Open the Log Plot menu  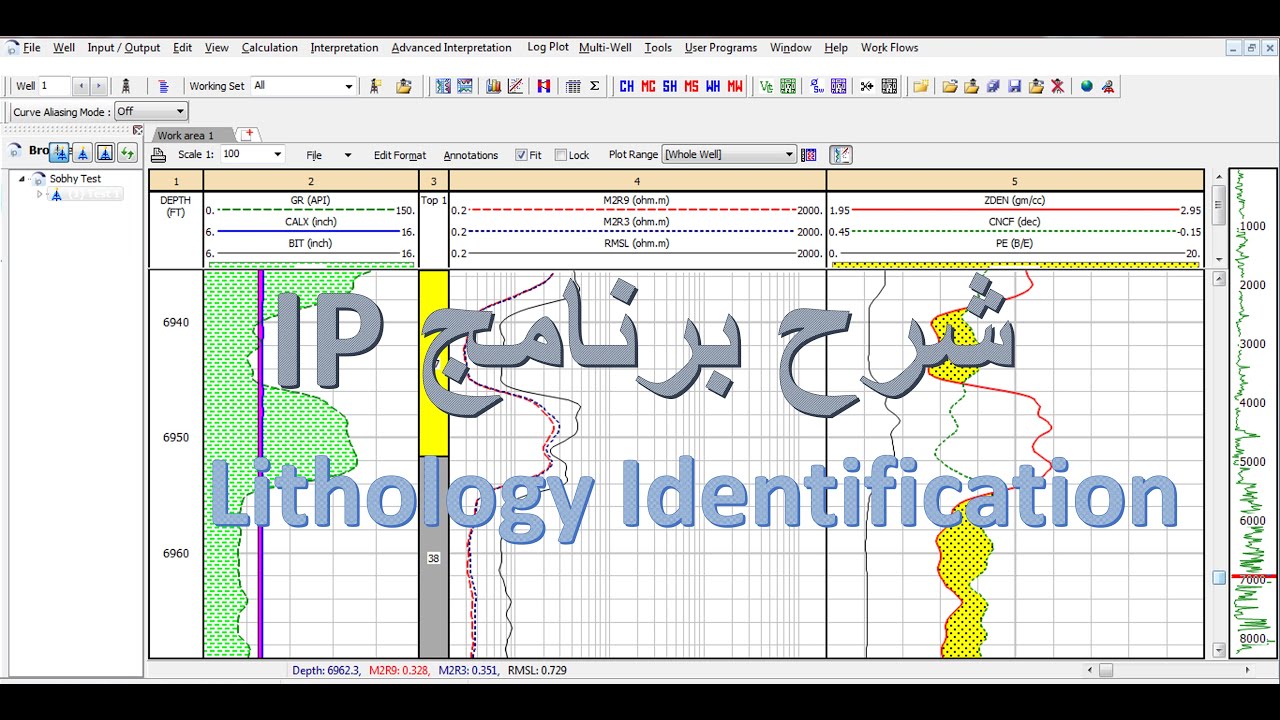[x=548, y=47]
